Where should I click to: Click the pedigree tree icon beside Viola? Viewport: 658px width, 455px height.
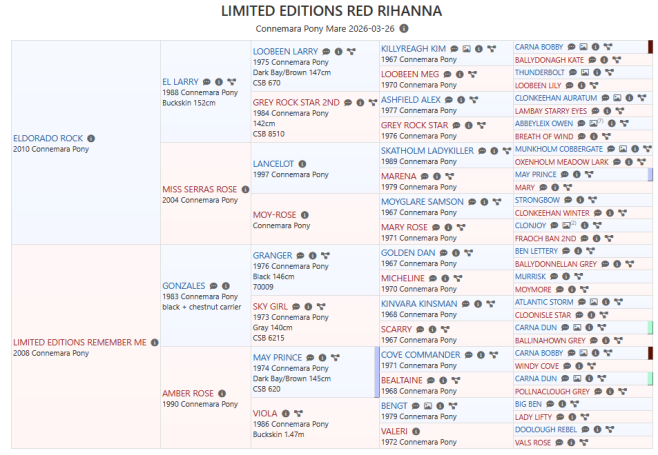(x=297, y=413)
